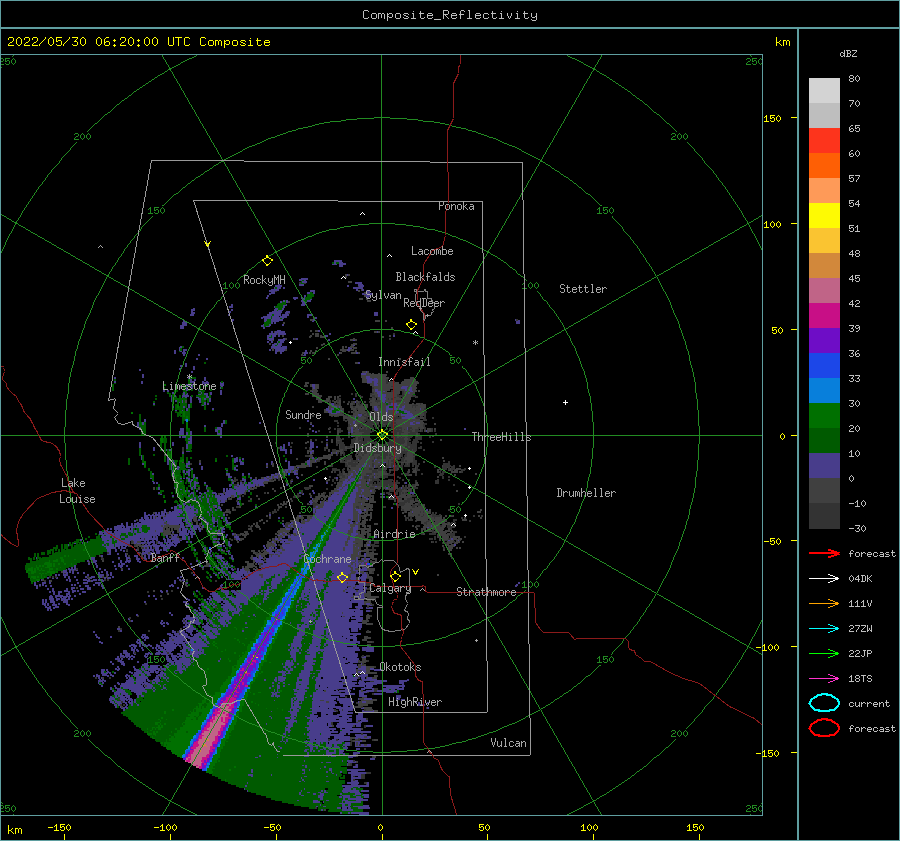Click the Banff label
Viewport: 900px width, 841px height.
165,558
